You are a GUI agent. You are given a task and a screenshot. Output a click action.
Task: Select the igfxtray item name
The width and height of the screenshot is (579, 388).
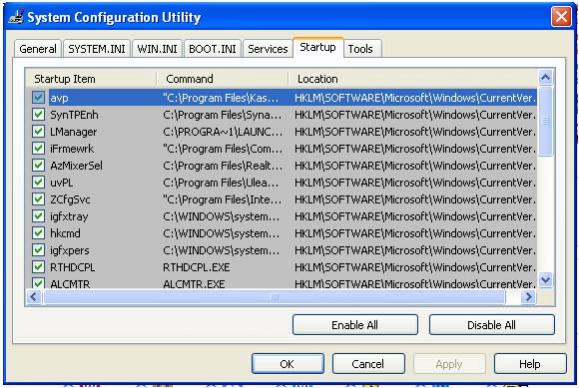pyautogui.click(x=69, y=216)
